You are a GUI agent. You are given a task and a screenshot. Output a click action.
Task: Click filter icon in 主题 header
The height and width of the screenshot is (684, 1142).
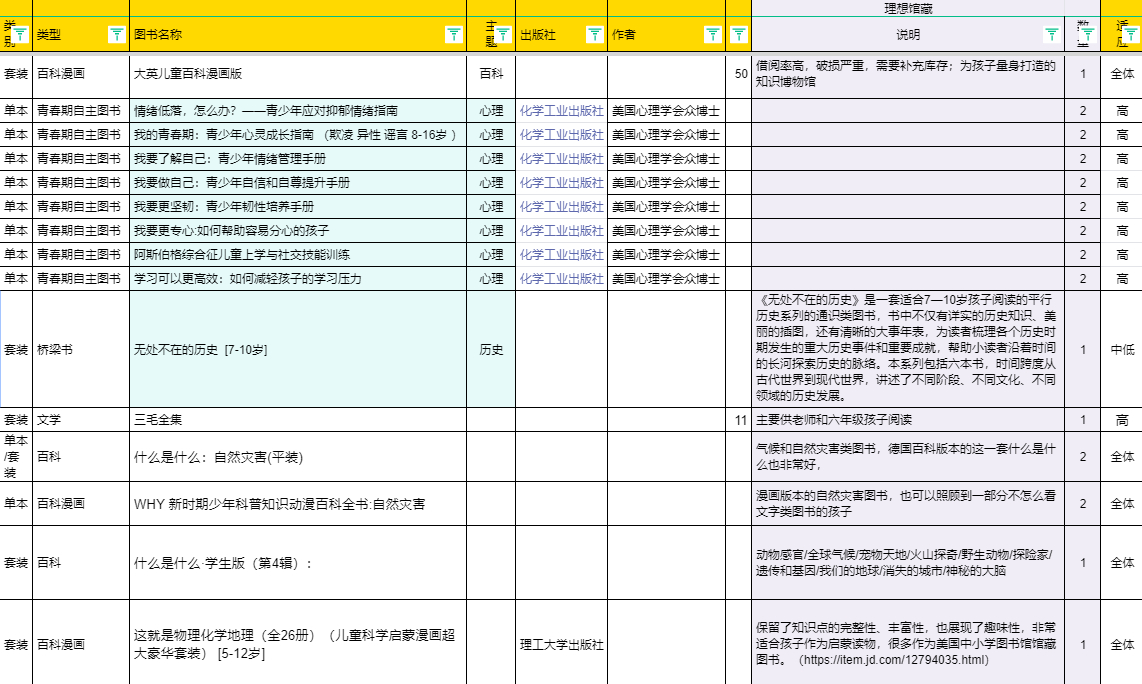503,35
